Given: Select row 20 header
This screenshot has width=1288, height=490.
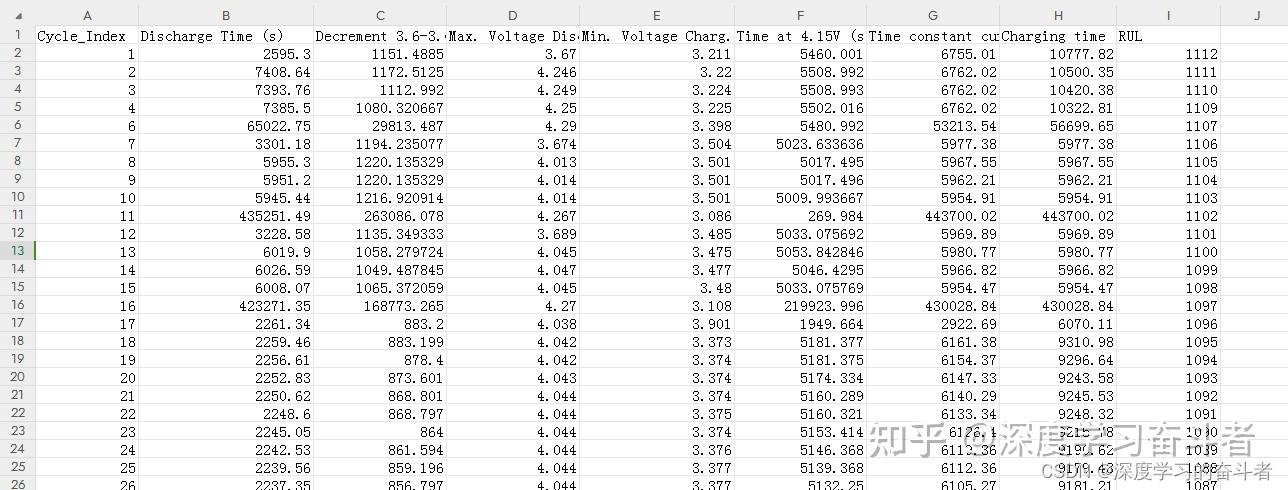Looking at the screenshot, I should coord(17,378).
